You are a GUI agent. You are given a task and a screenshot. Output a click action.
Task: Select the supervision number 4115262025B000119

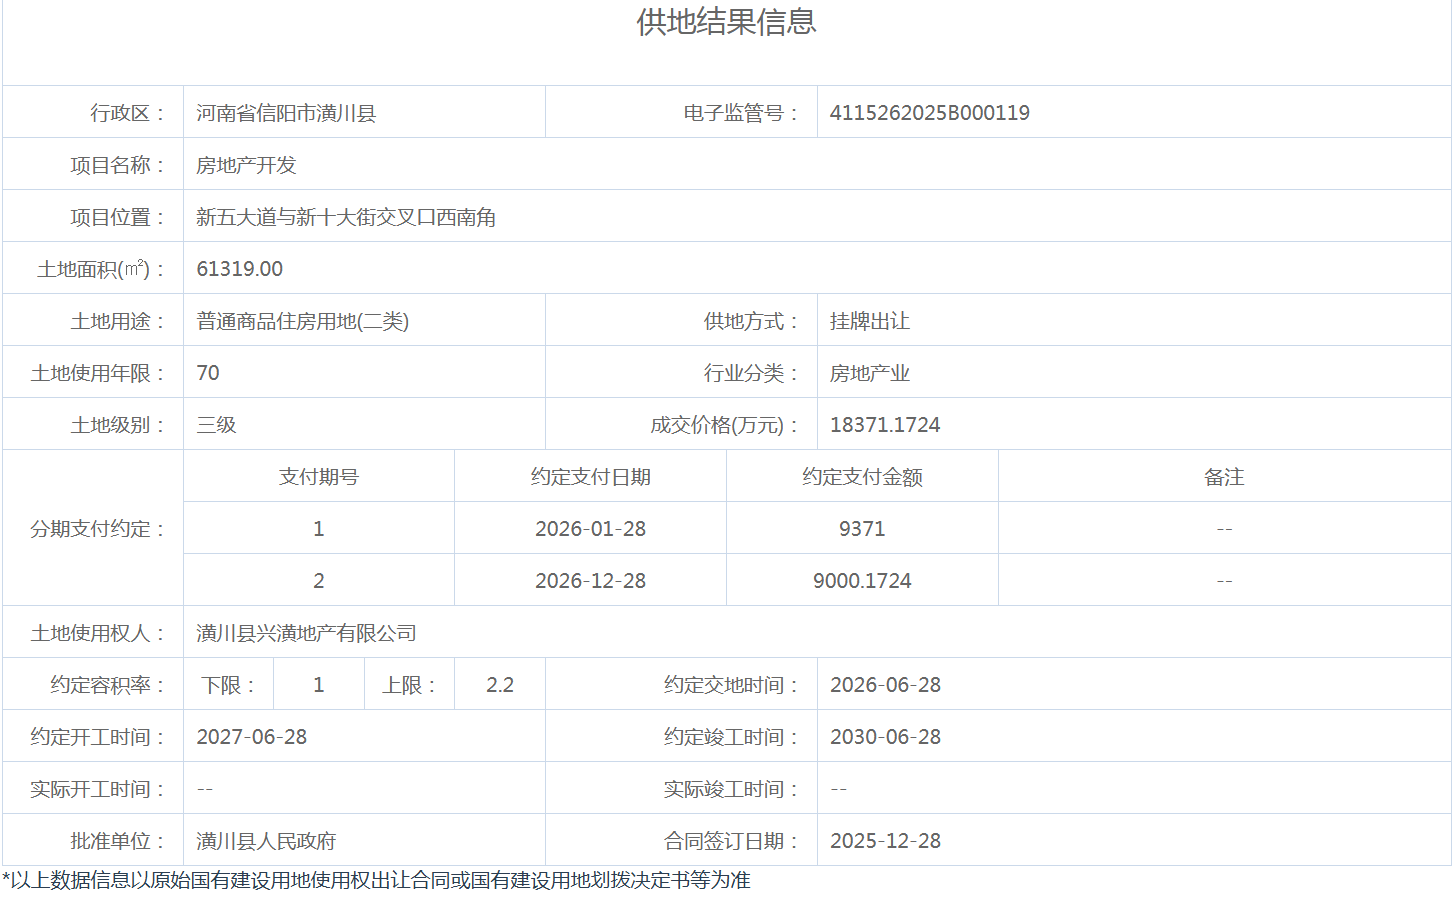930,113
